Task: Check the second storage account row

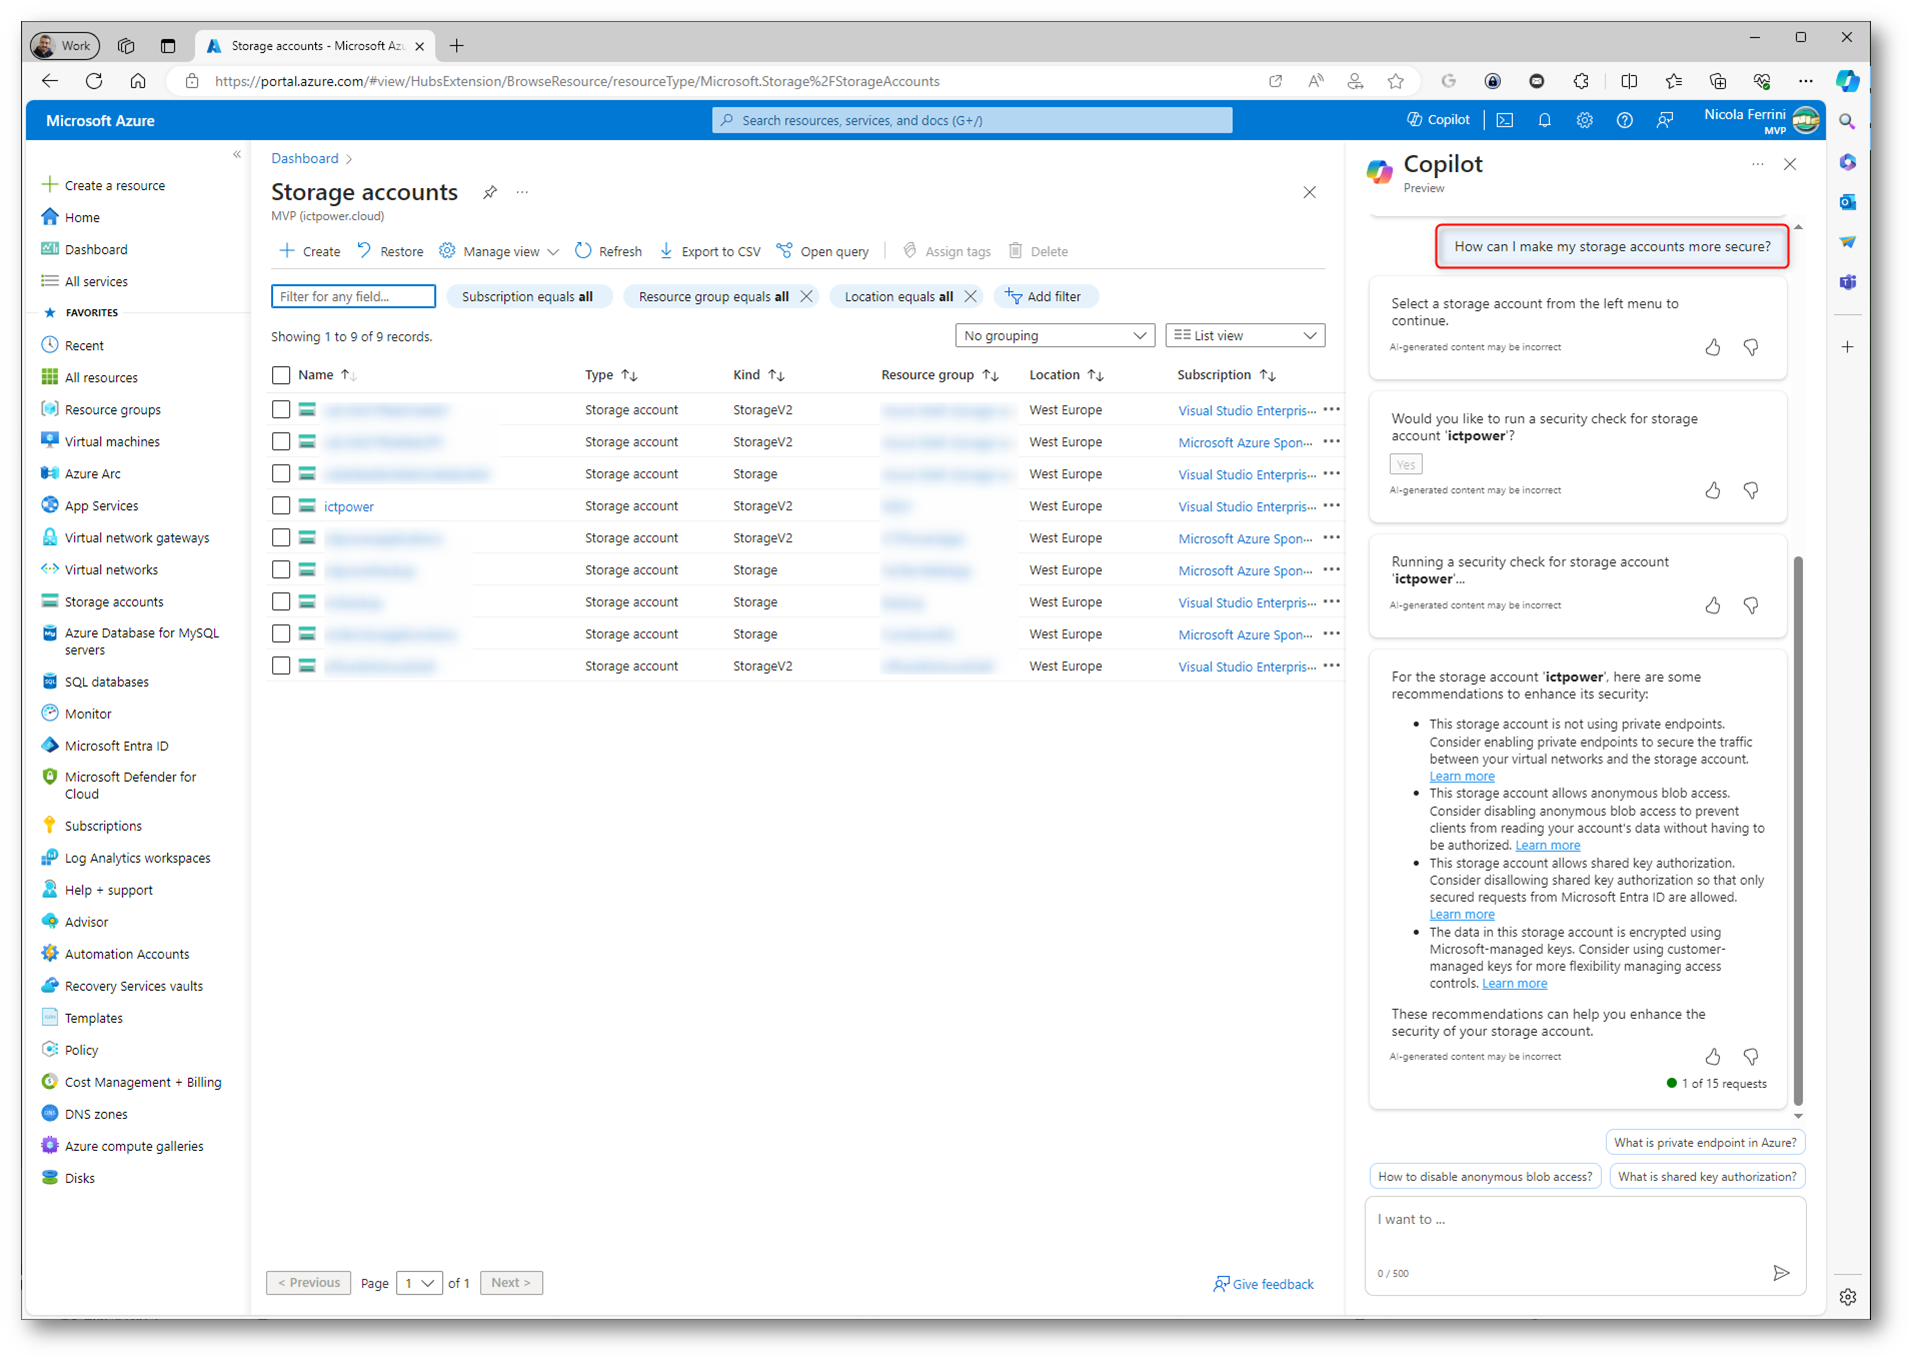Action: pyautogui.click(x=281, y=442)
